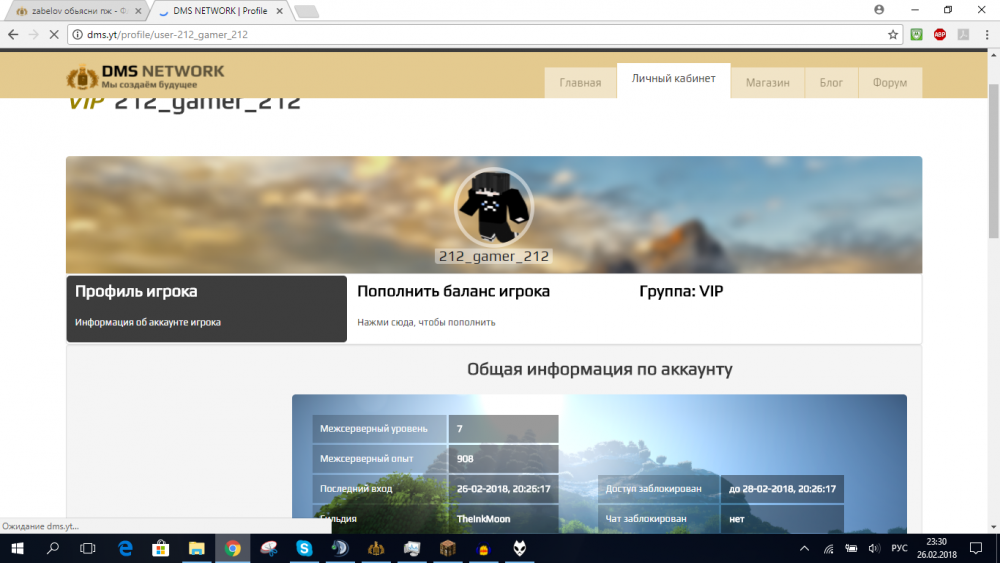The width and height of the screenshot is (1000, 563).
Task: Show hidden system tray icons
Action: [804, 548]
